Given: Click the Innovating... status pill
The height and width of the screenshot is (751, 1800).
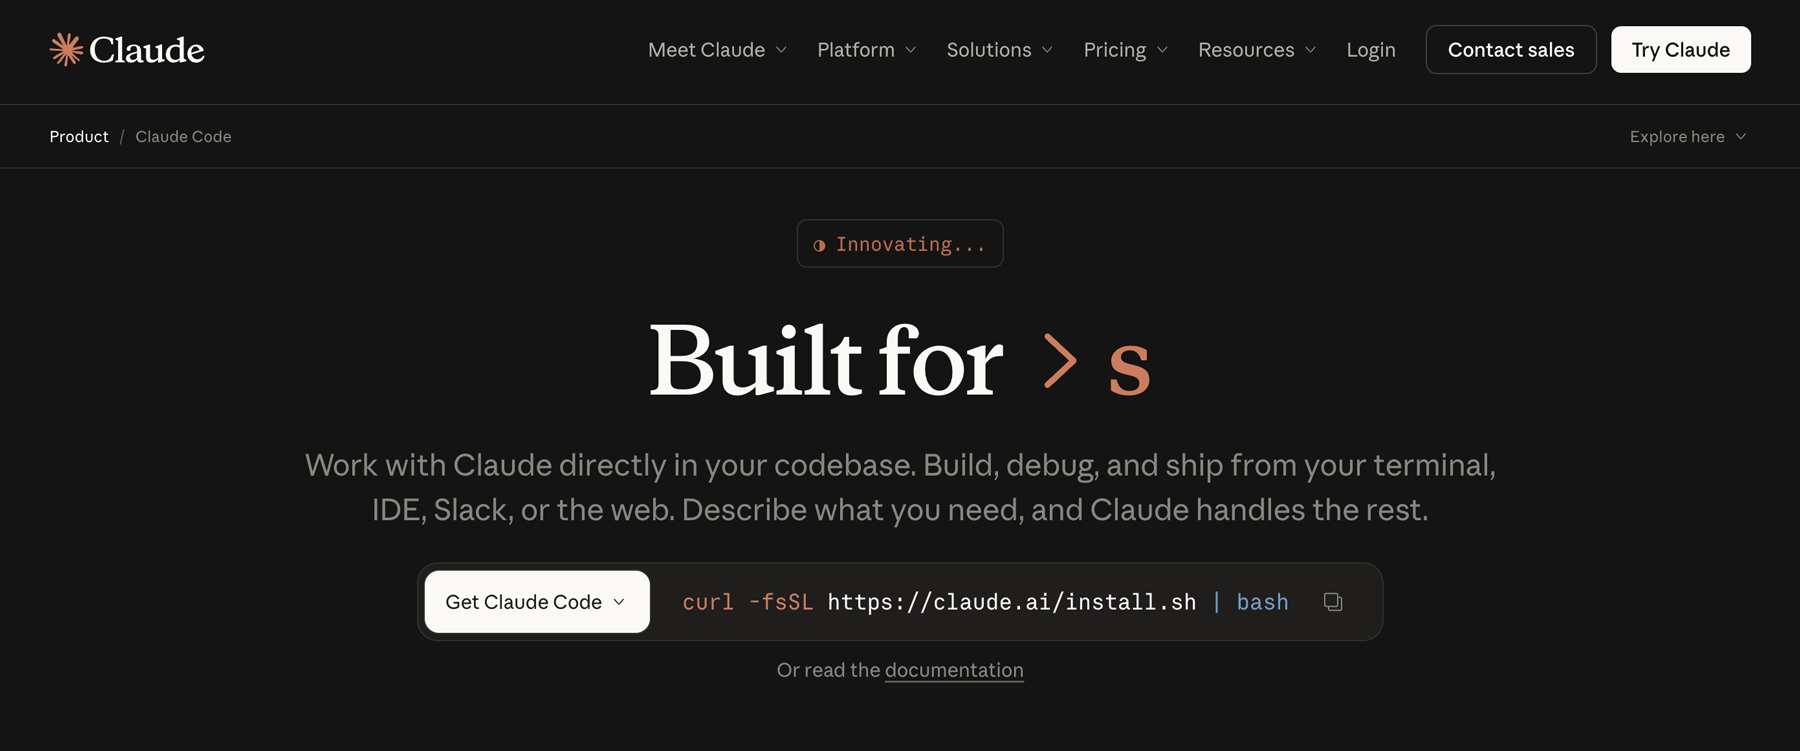Looking at the screenshot, I should click(x=900, y=244).
